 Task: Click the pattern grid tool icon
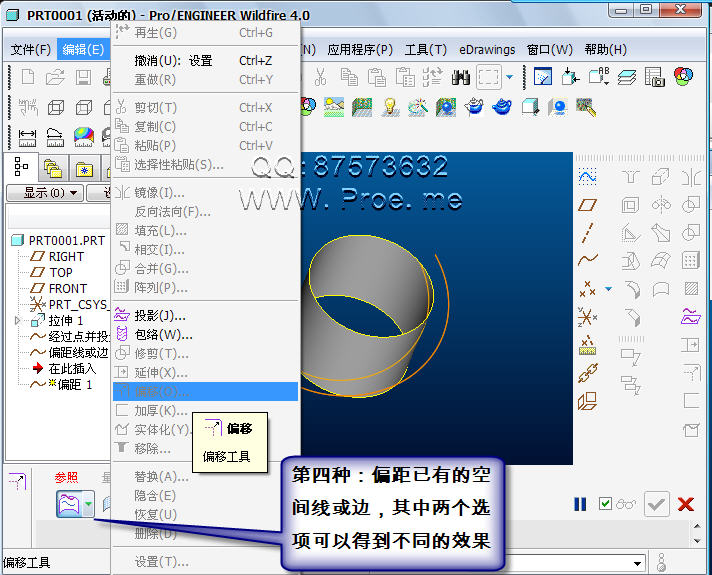pyautogui.click(x=691, y=260)
